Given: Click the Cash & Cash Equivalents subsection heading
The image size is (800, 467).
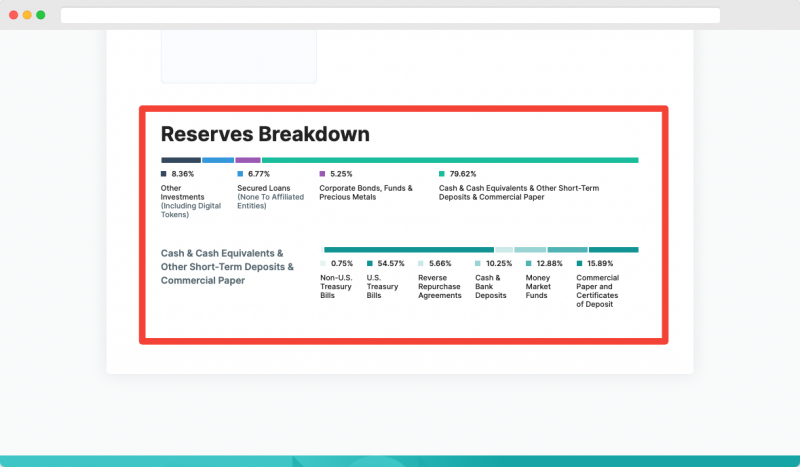Looking at the screenshot, I should (x=227, y=267).
